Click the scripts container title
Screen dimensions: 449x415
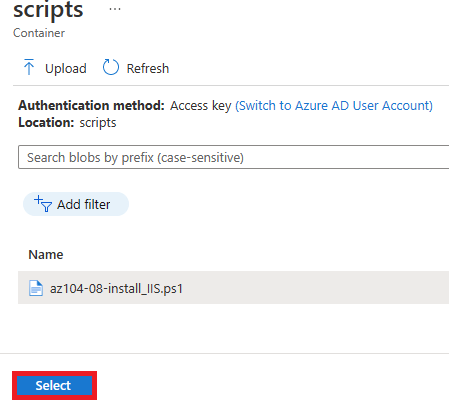click(x=48, y=10)
